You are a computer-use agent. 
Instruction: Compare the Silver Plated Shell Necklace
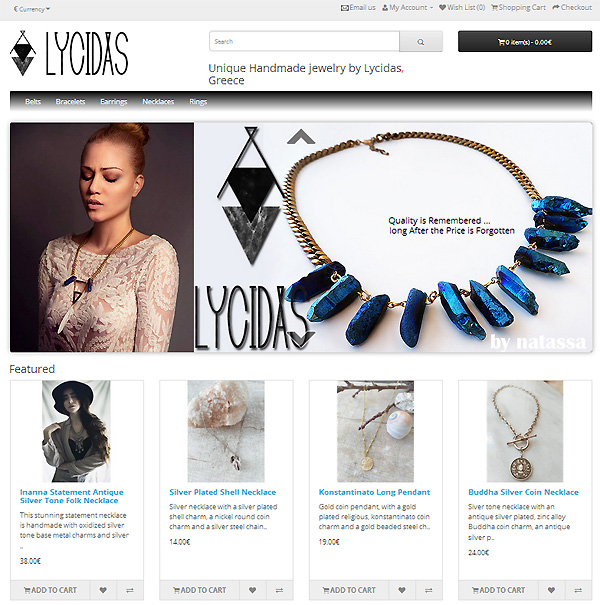click(x=279, y=590)
